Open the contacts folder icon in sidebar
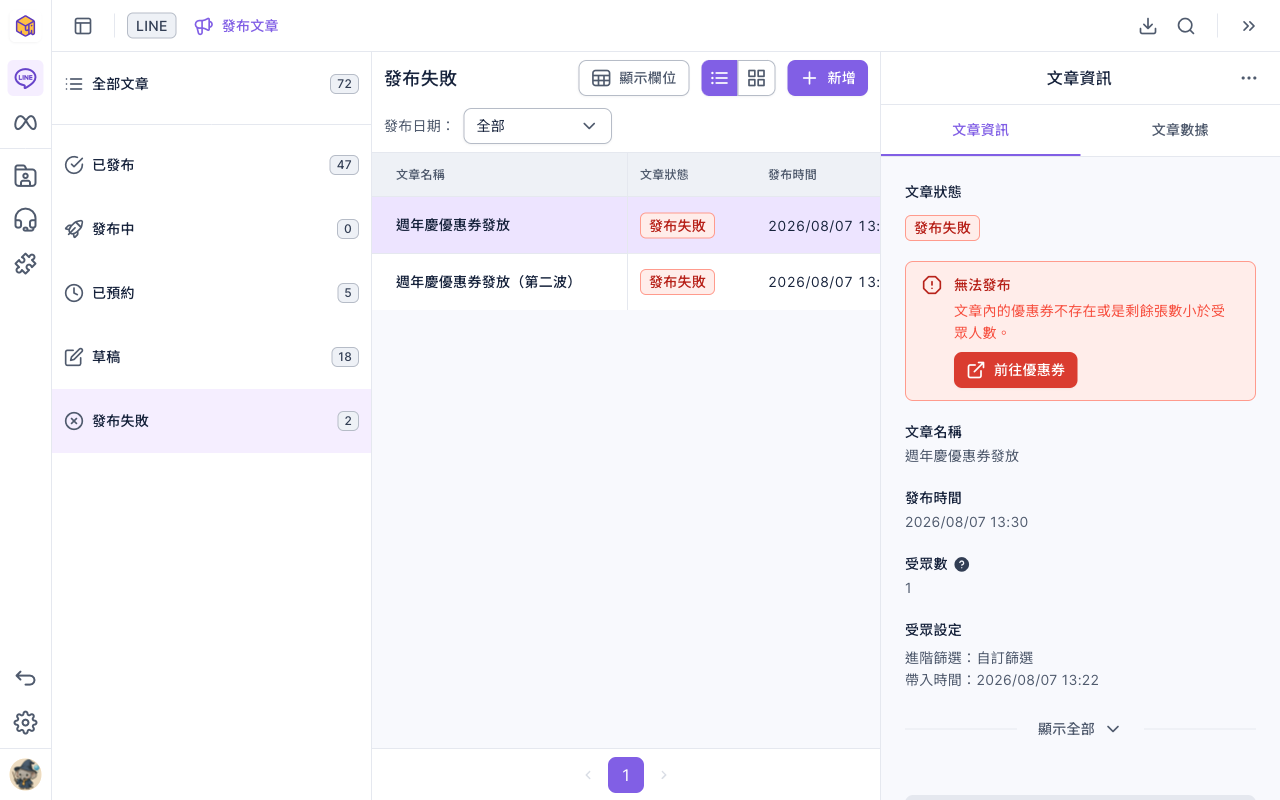This screenshot has height=800, width=1280. pyautogui.click(x=25, y=176)
